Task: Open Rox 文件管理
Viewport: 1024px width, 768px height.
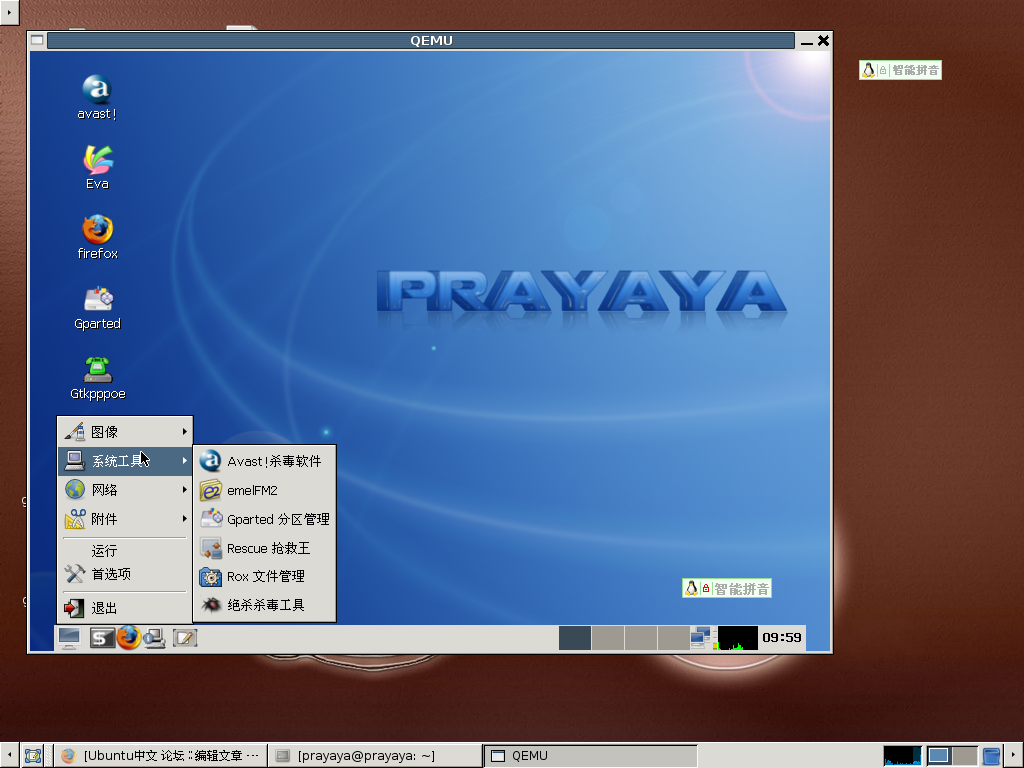Action: tap(264, 577)
